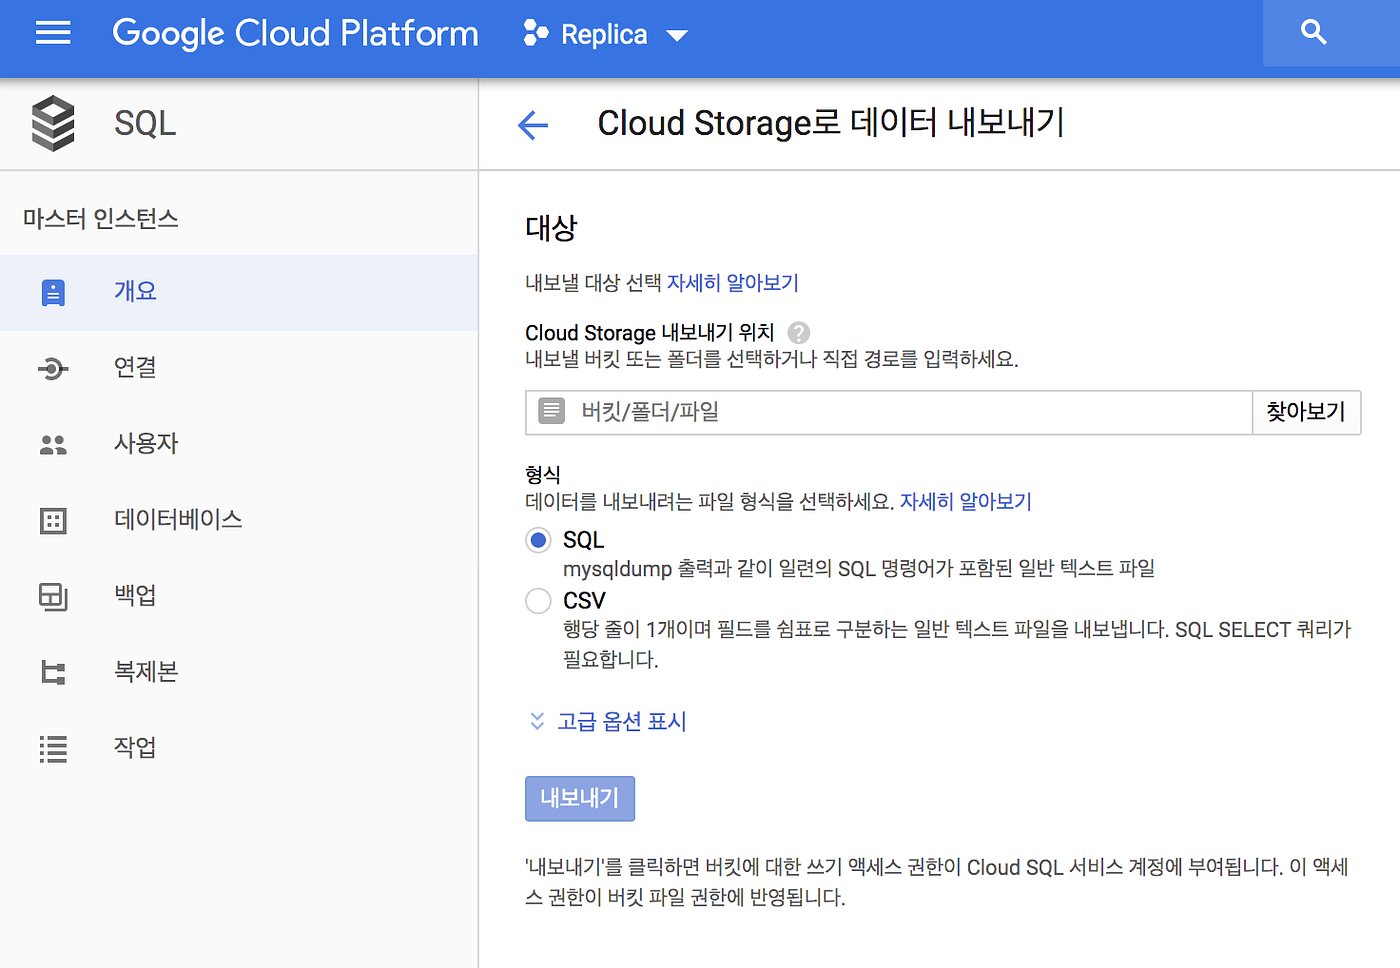Screen dimensions: 1400x968
Task: Expand 고급 옵션 표시 advanced options
Action: (x=620, y=721)
